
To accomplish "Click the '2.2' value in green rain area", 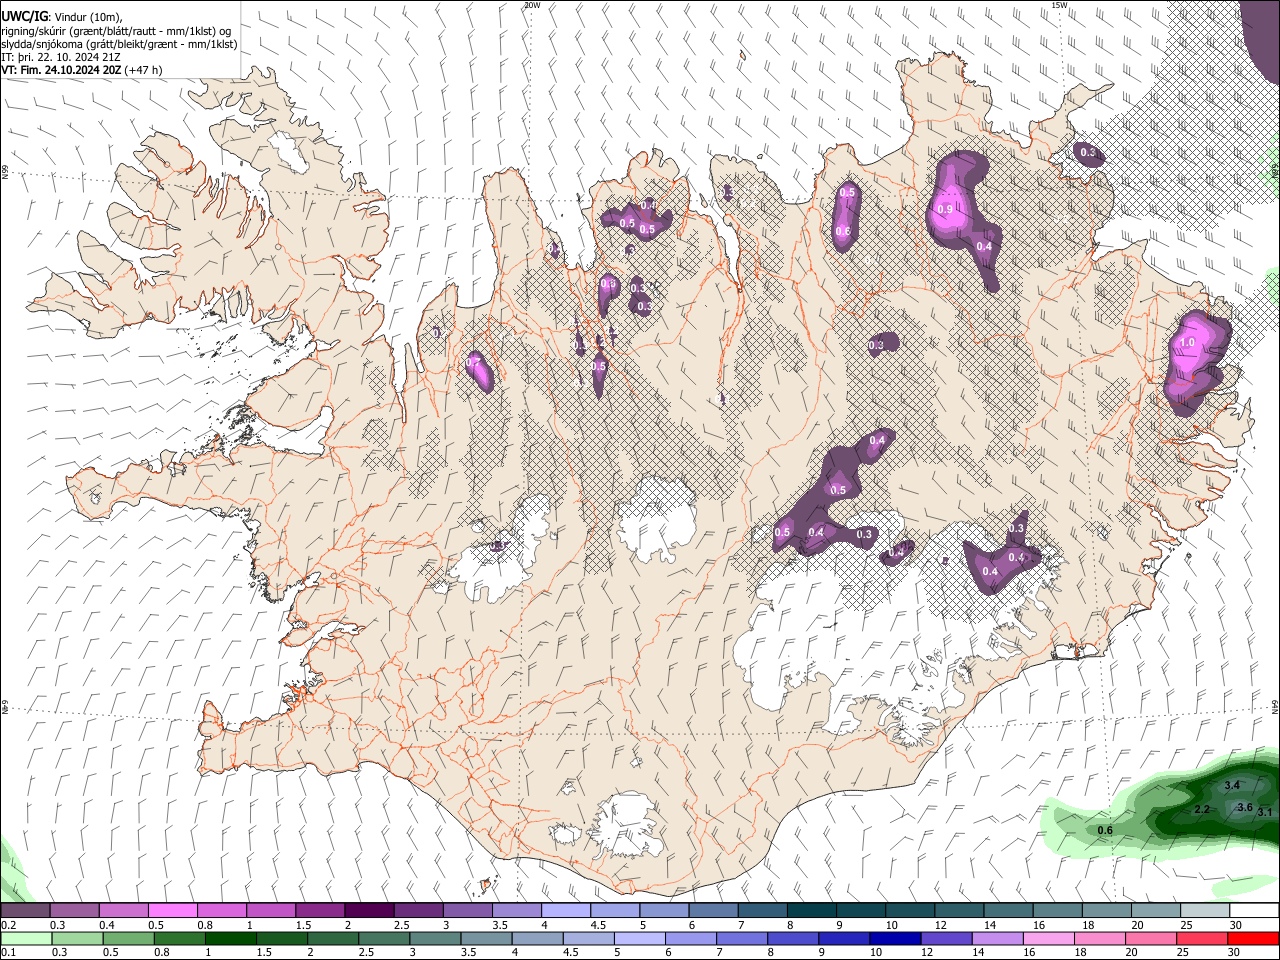I will click(1202, 809).
